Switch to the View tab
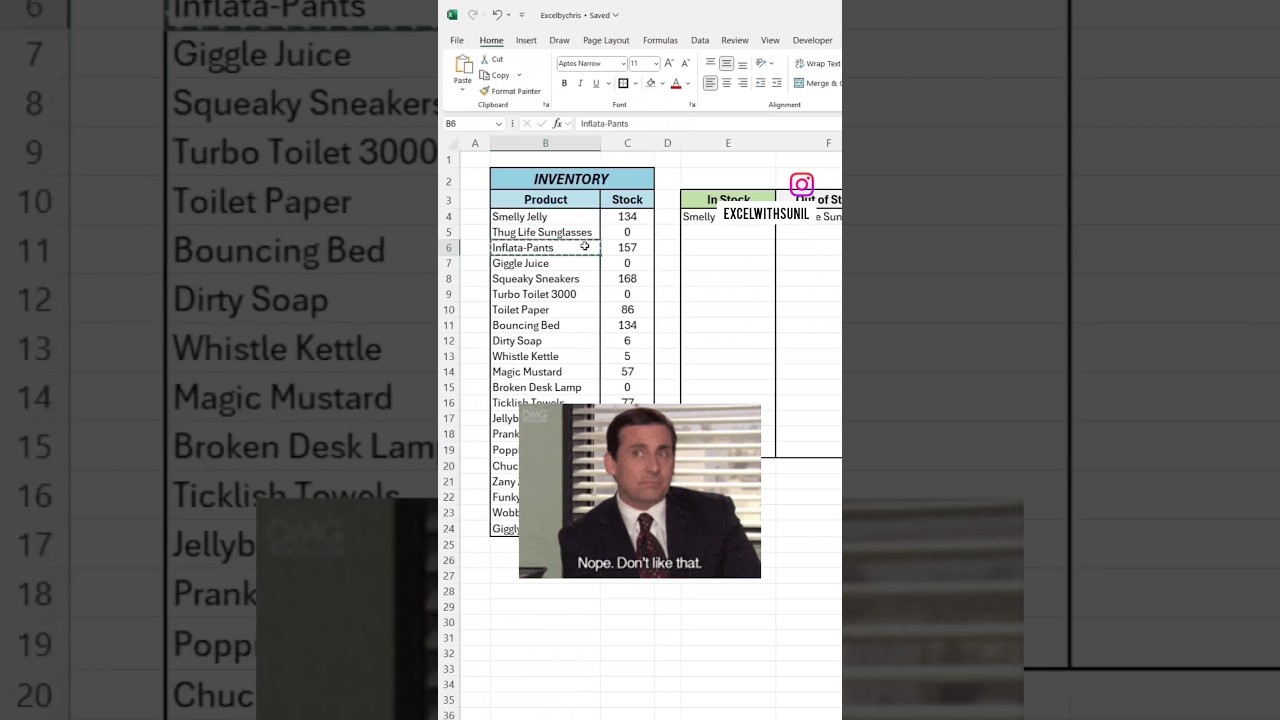 coord(770,40)
